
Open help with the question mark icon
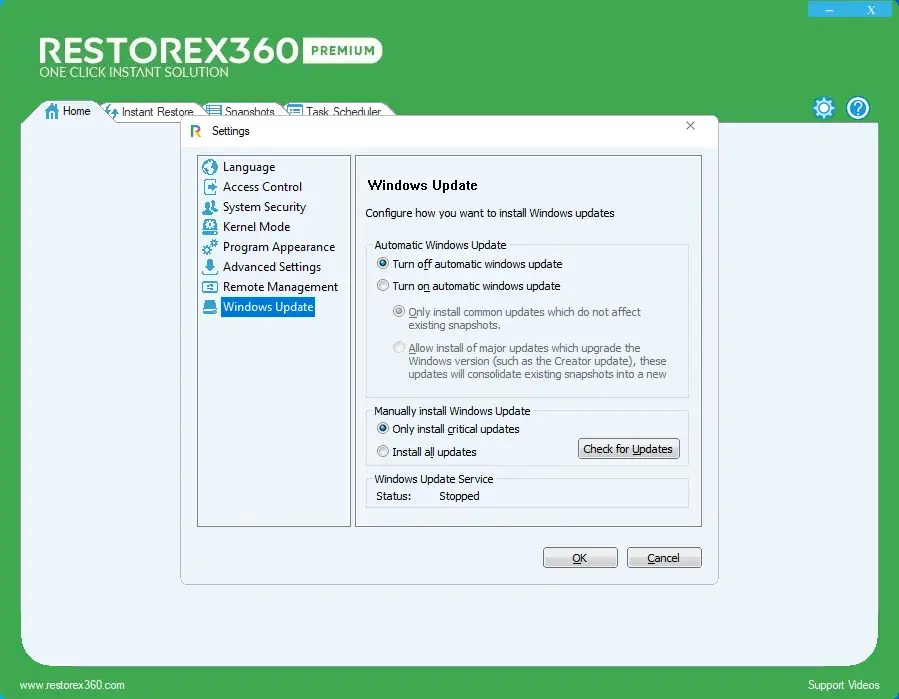click(858, 108)
